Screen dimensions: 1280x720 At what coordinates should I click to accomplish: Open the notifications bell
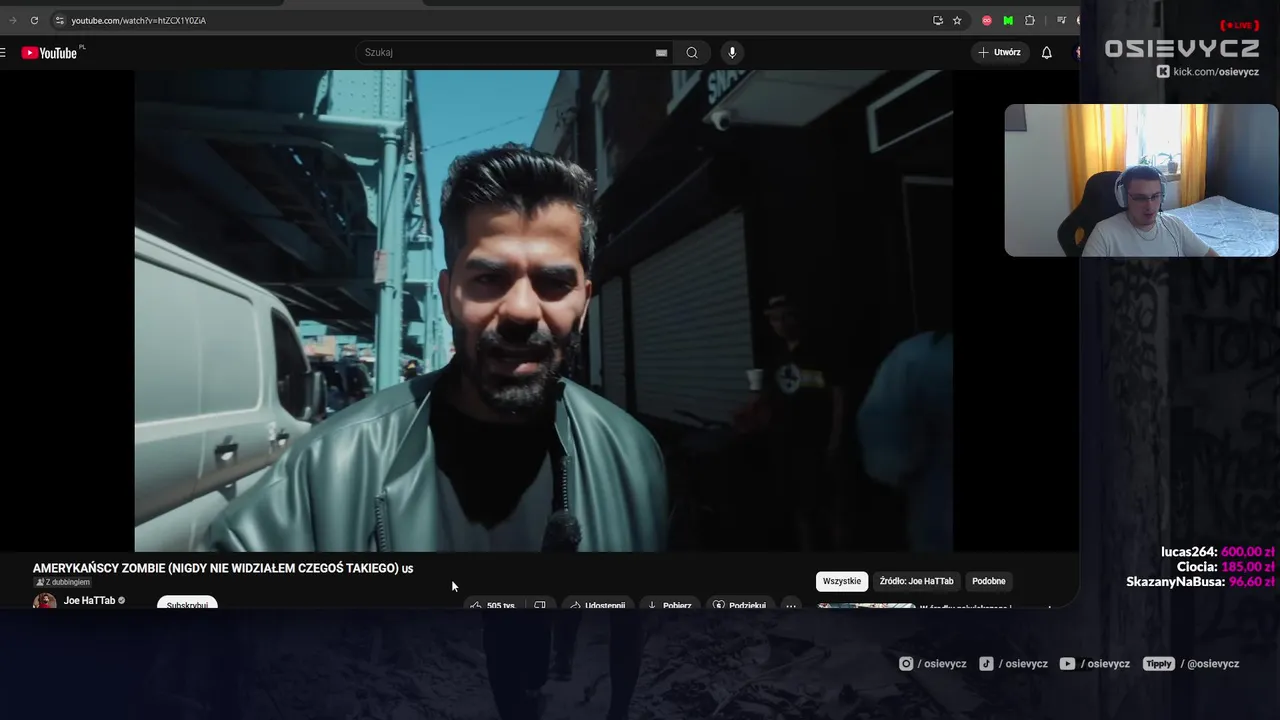1047,52
